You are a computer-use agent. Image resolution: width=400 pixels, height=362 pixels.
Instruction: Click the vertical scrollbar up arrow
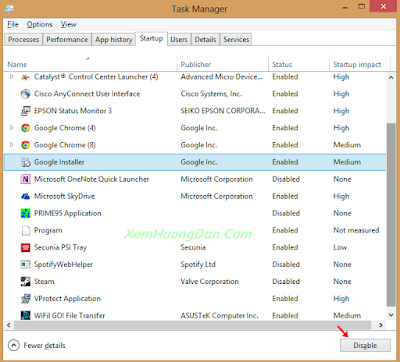[391, 78]
